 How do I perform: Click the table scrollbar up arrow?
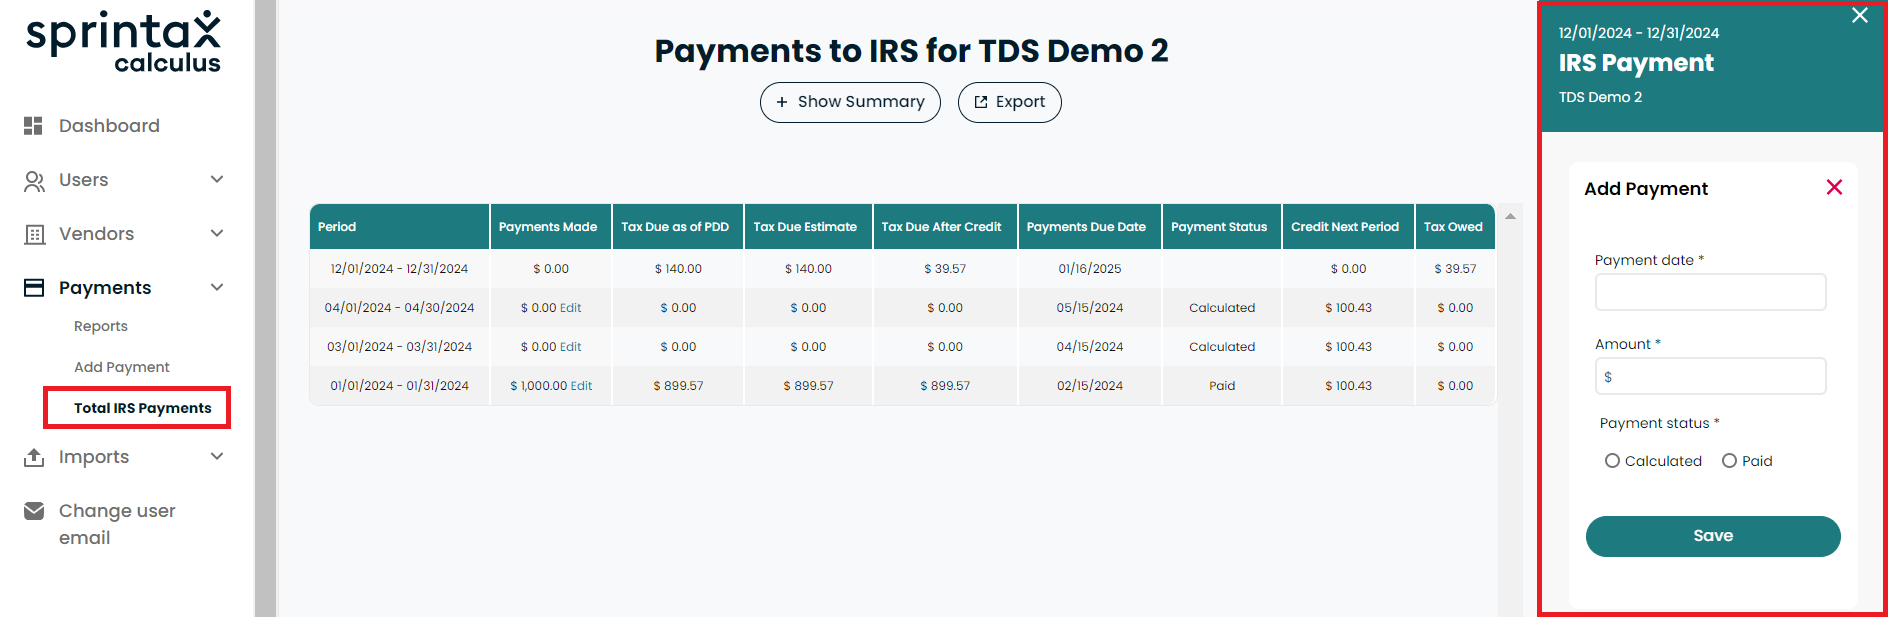coord(1510,216)
